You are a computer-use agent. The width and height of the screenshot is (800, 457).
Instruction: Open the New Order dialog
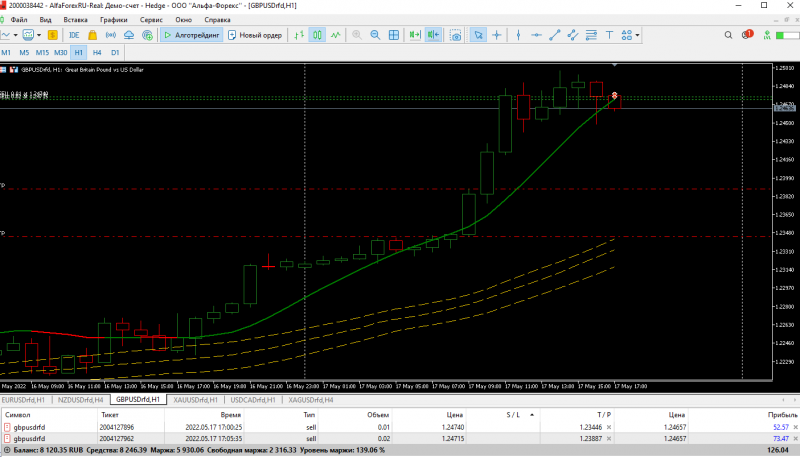pos(255,35)
